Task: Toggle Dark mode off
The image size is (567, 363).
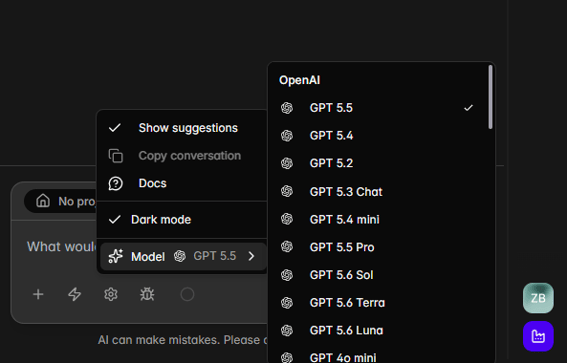Action: point(183,219)
